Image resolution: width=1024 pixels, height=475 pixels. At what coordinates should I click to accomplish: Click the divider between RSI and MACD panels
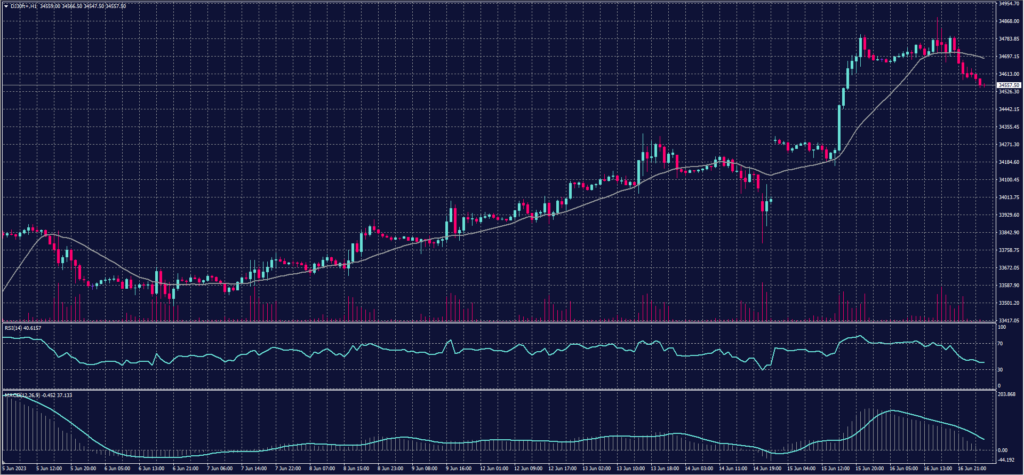click(500, 388)
